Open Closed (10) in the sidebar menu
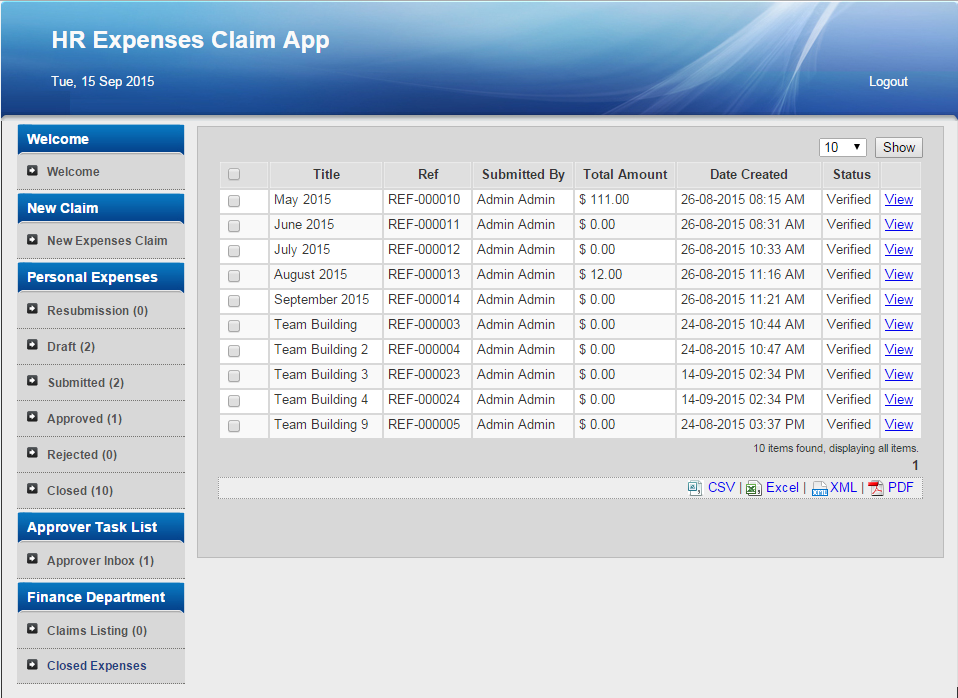958x698 pixels. click(x=80, y=491)
